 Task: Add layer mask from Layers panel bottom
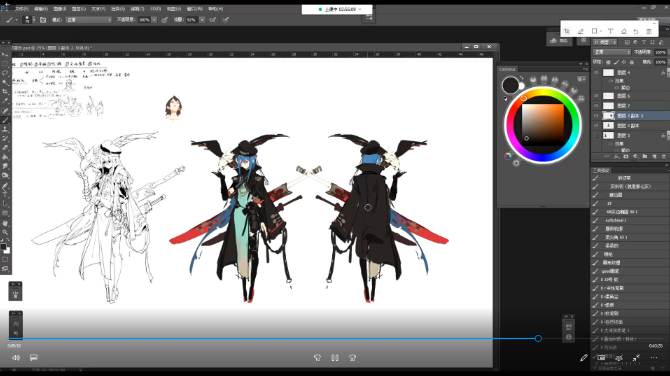click(626, 157)
